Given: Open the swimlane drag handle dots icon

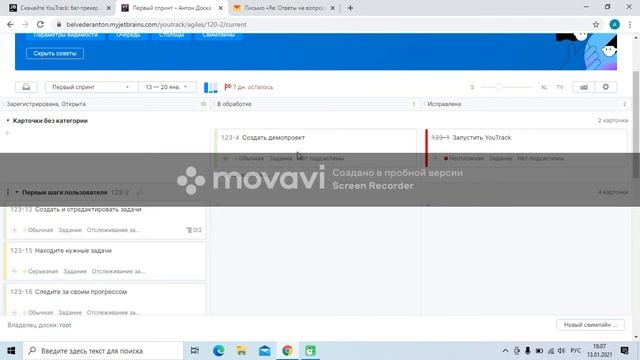Looking at the screenshot, I should click(x=7, y=192).
